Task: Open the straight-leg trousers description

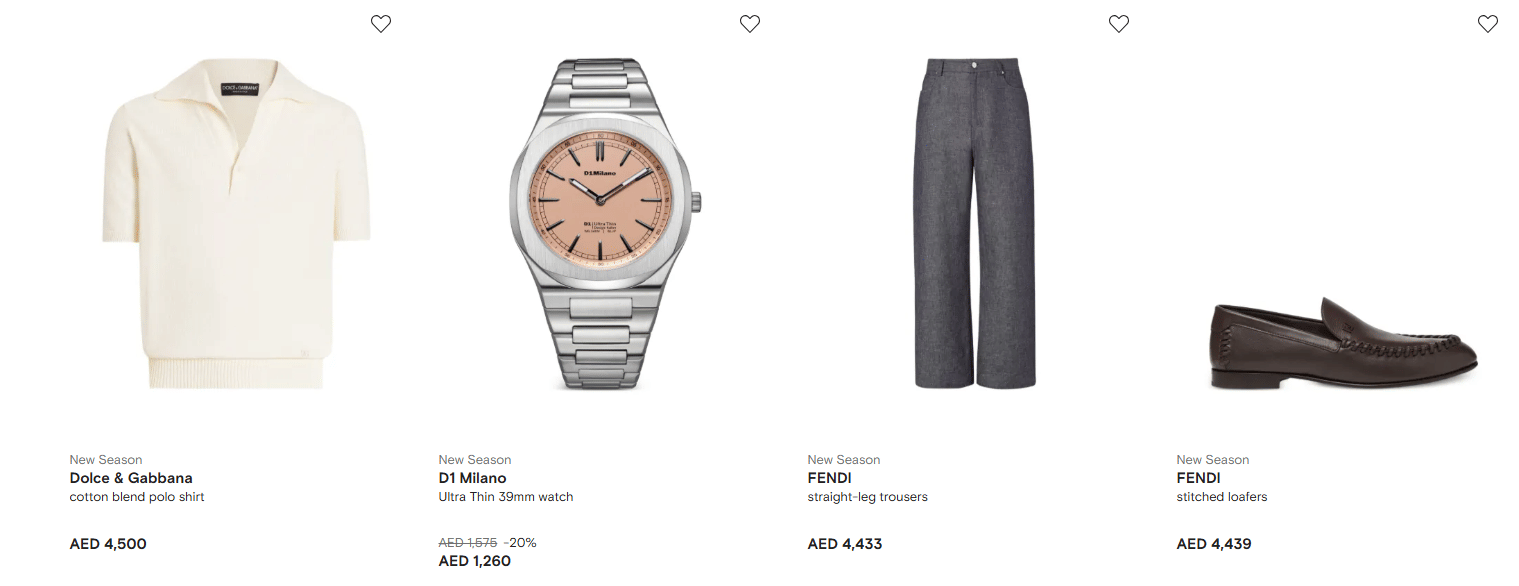Action: (x=868, y=497)
